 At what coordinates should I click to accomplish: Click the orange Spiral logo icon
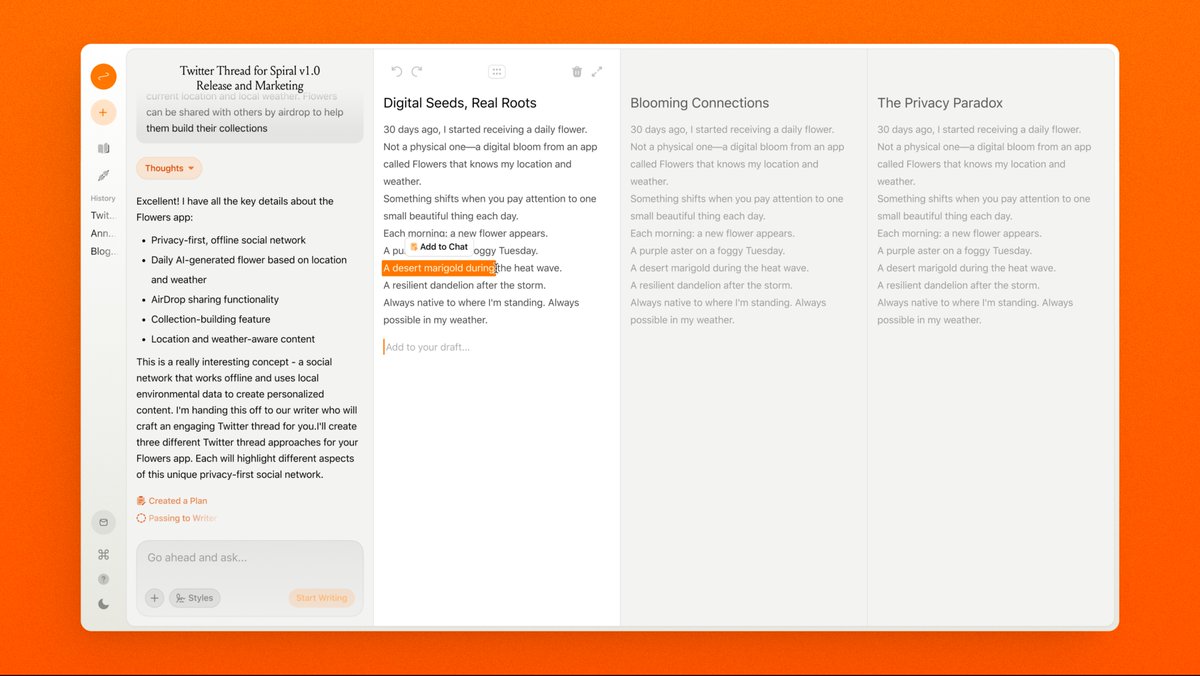(x=103, y=77)
